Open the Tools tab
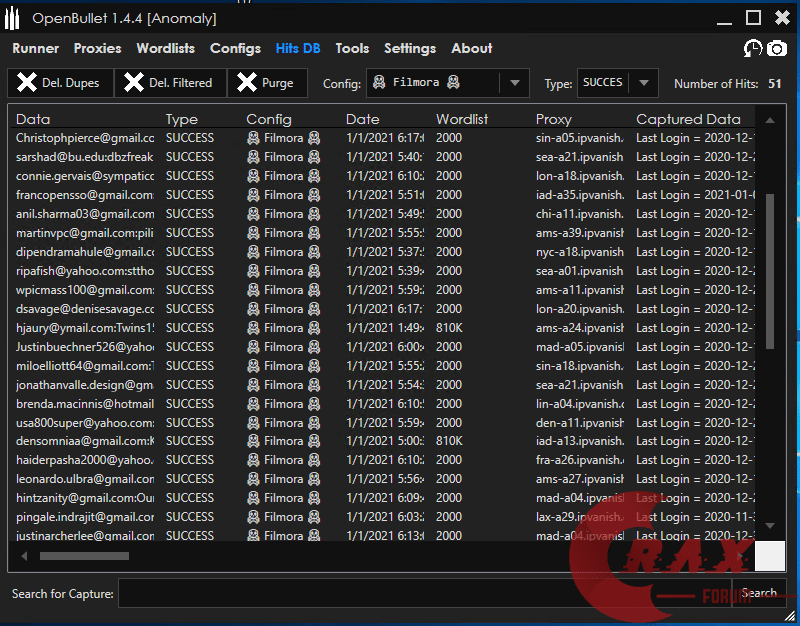 tap(352, 48)
